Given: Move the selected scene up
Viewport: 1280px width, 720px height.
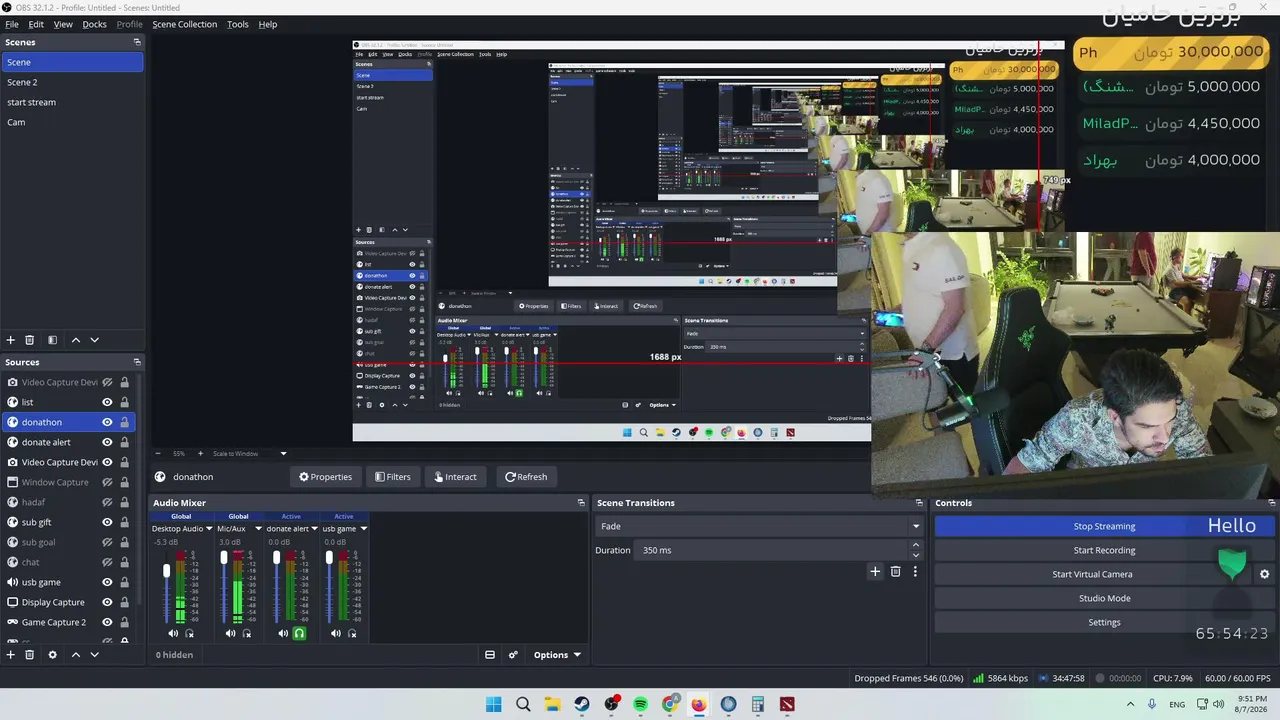Looking at the screenshot, I should [75, 340].
